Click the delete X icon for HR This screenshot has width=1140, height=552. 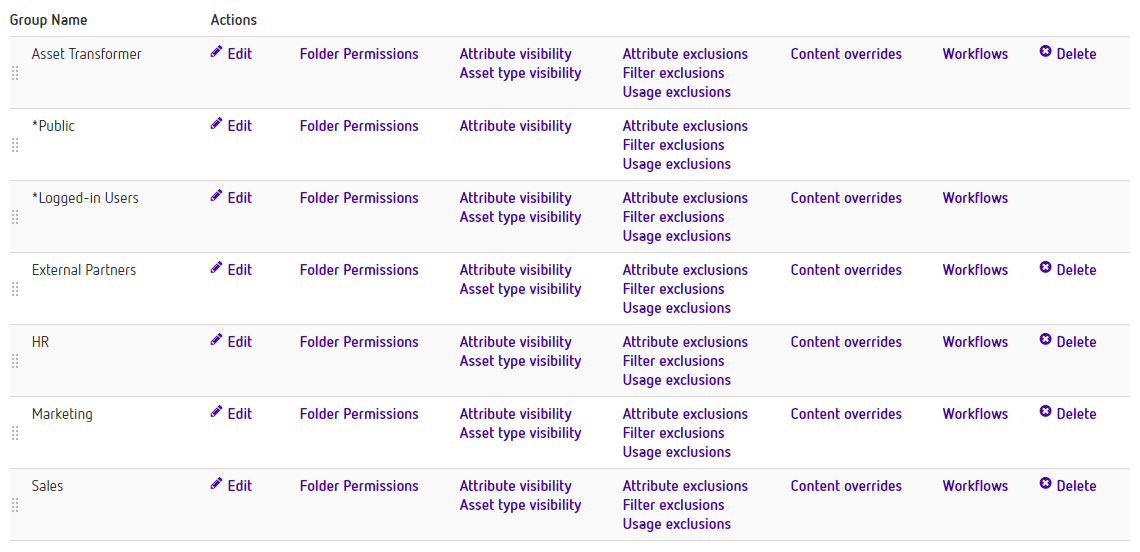[1045, 340]
